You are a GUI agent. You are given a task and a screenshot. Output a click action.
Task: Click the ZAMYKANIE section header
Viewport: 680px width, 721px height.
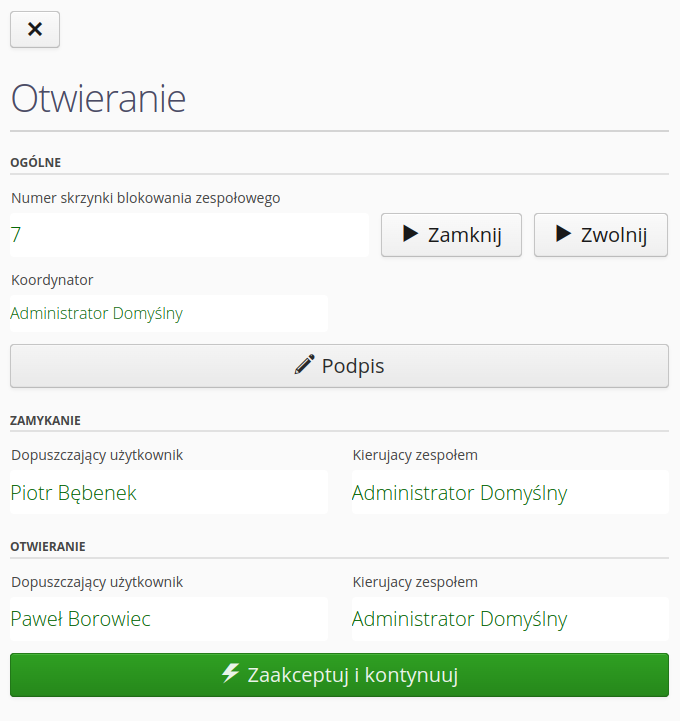click(x=45, y=420)
